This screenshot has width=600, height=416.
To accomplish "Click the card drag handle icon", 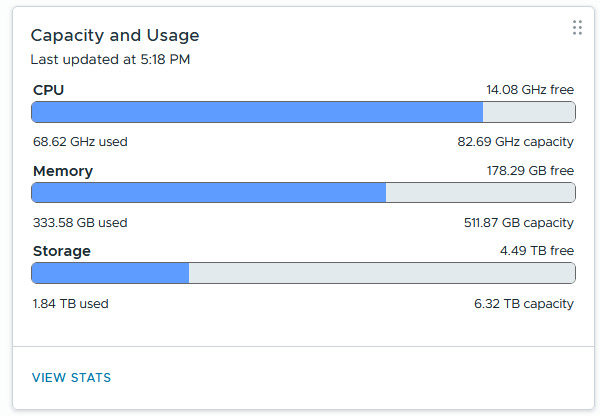I will point(577,28).
